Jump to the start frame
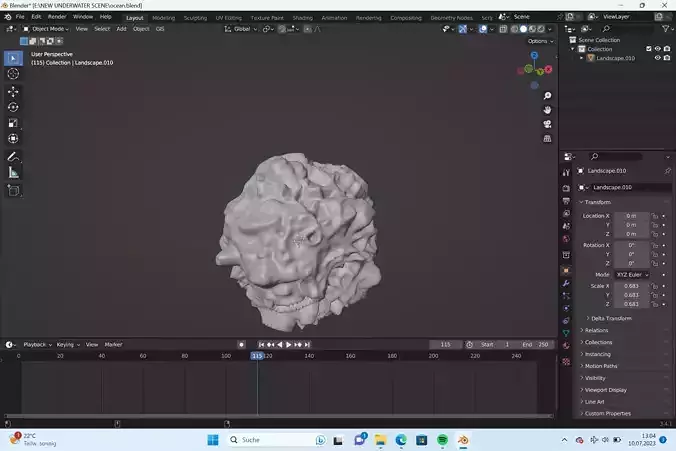This screenshot has width=676, height=451. [261, 345]
